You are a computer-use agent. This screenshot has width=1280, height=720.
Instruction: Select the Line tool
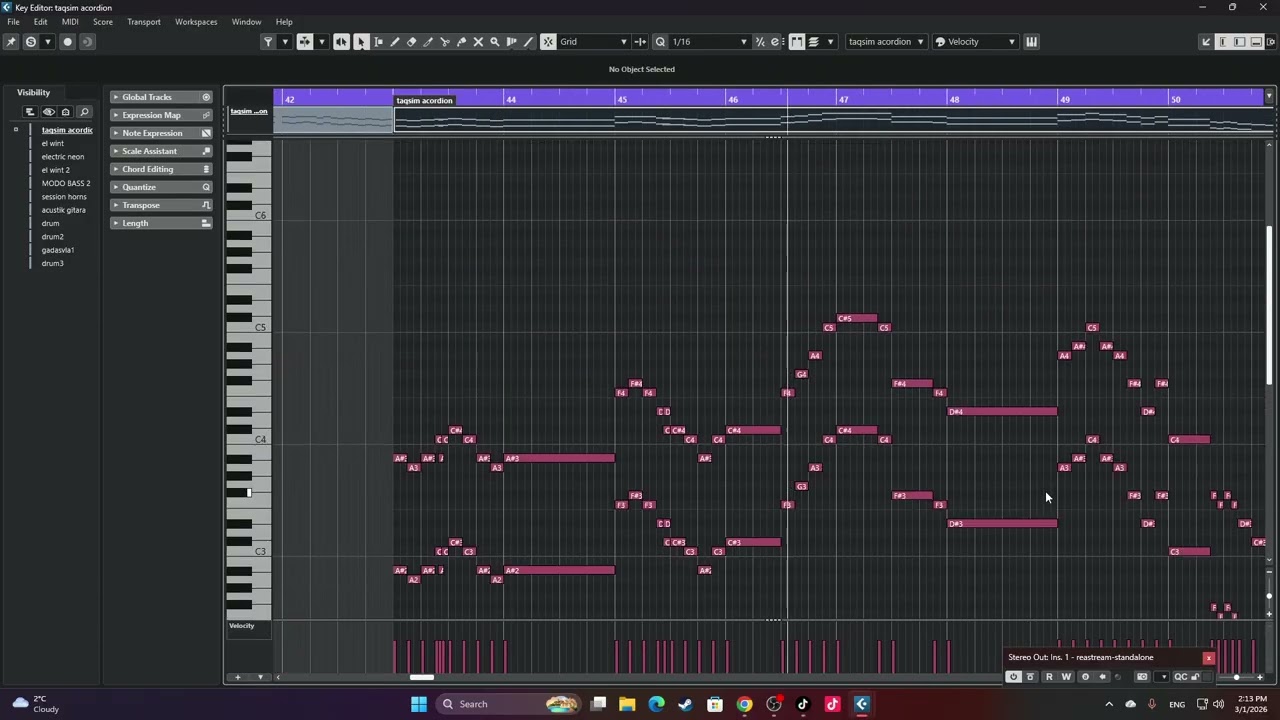click(x=528, y=42)
